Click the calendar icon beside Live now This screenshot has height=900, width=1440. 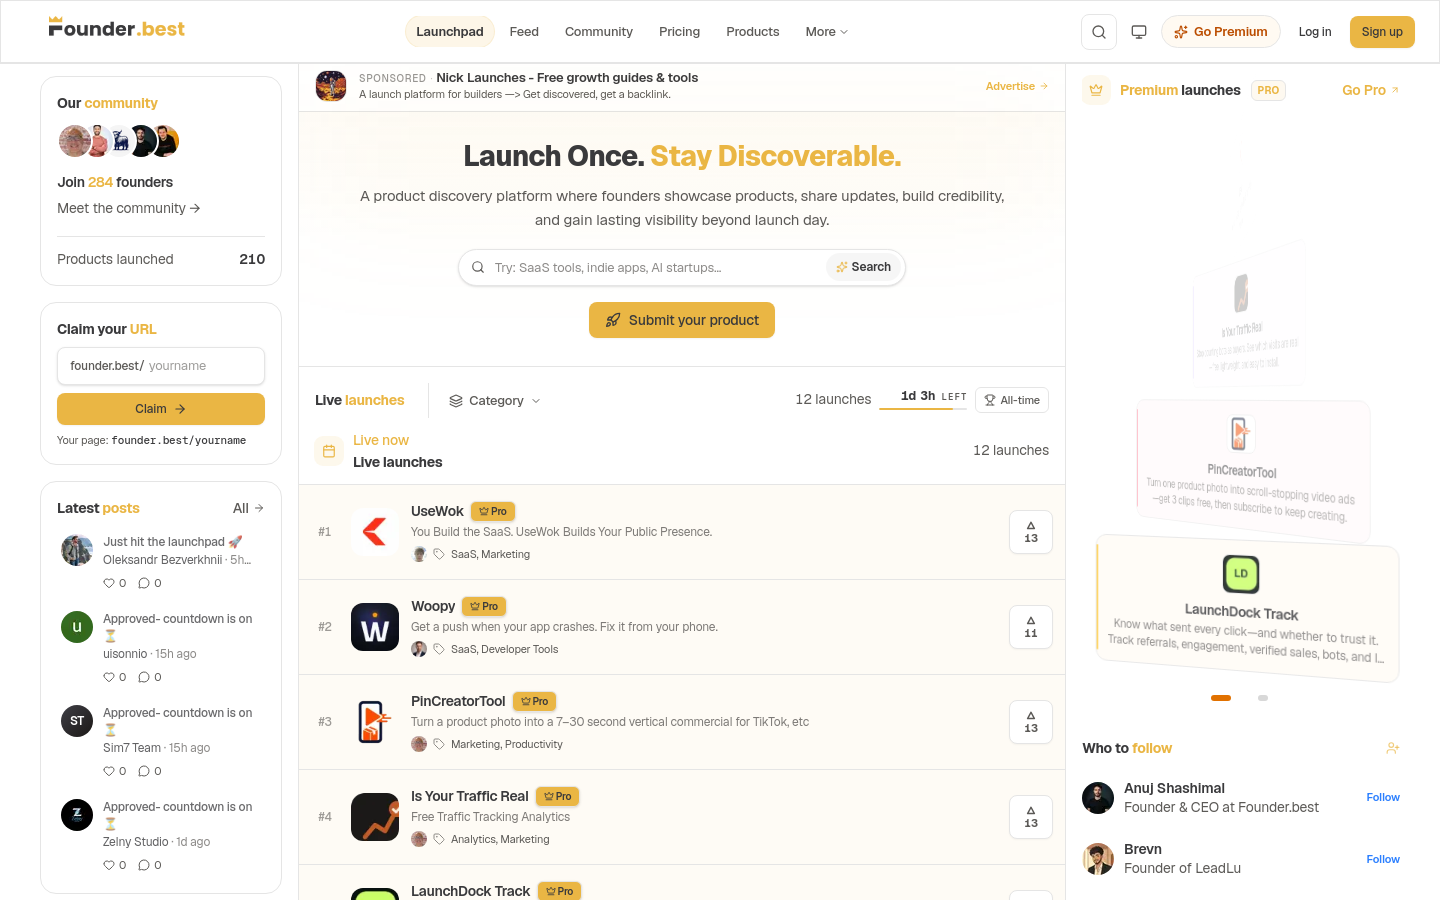pos(329,451)
